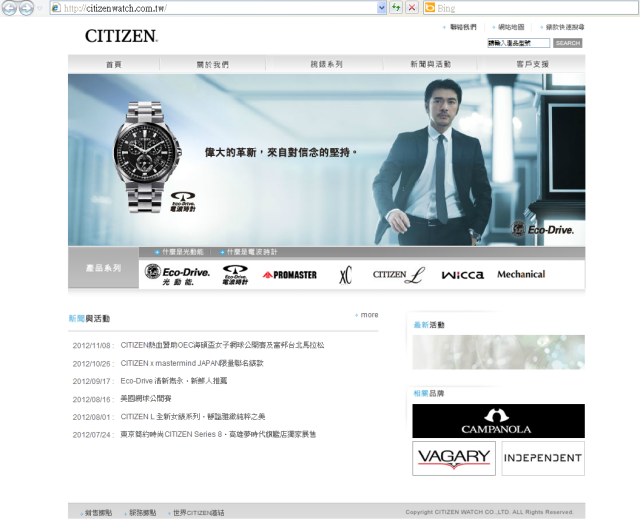Click the Bing search provider icon
This screenshot has width=640, height=526.
point(430,8)
